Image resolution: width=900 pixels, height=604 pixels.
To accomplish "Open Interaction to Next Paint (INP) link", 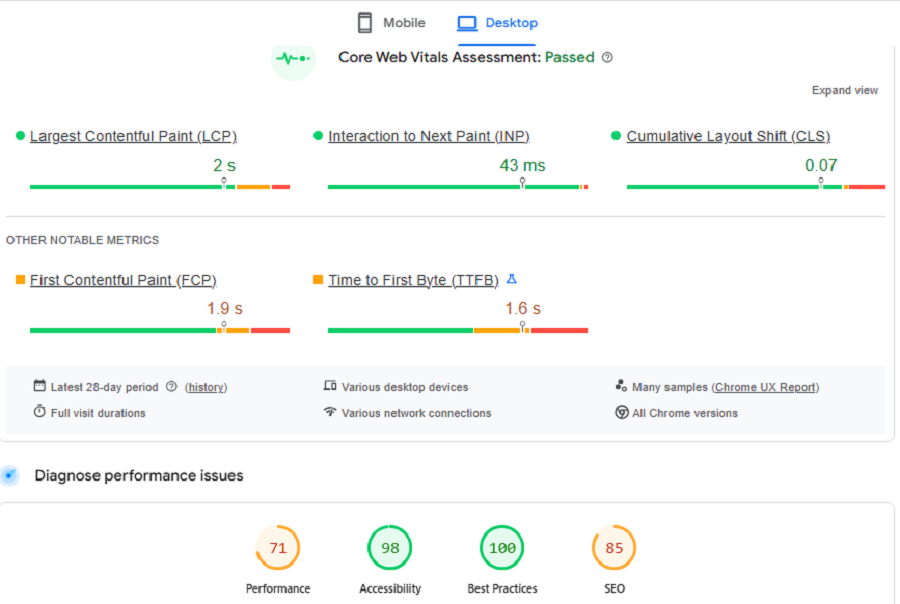I will (428, 136).
